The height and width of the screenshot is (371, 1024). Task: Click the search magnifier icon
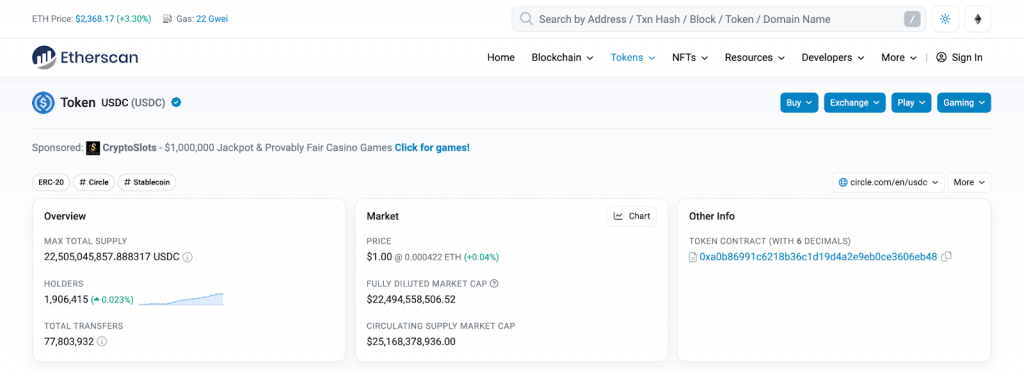pyautogui.click(x=526, y=19)
